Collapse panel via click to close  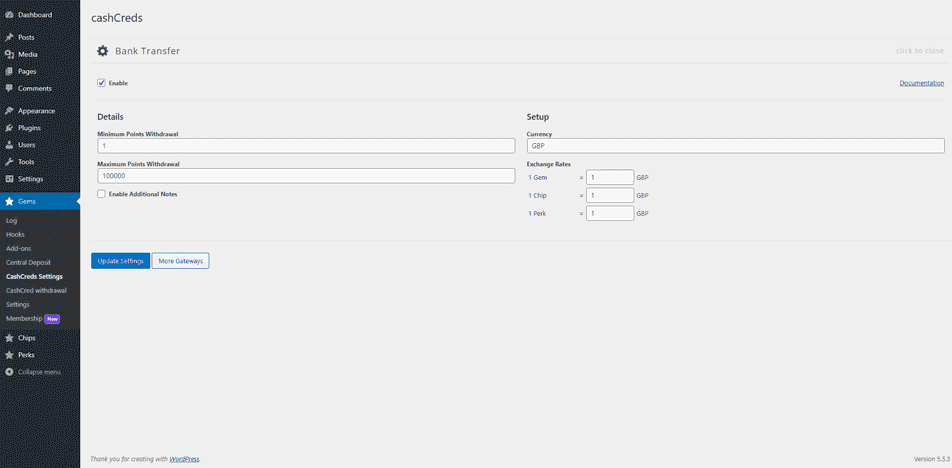coord(920,51)
